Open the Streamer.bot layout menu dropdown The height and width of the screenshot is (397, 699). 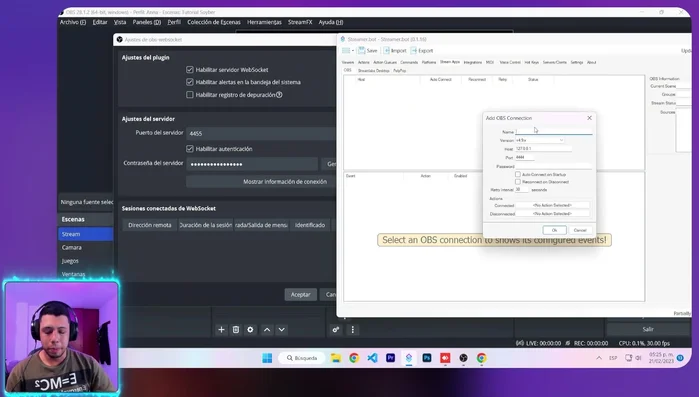point(348,50)
